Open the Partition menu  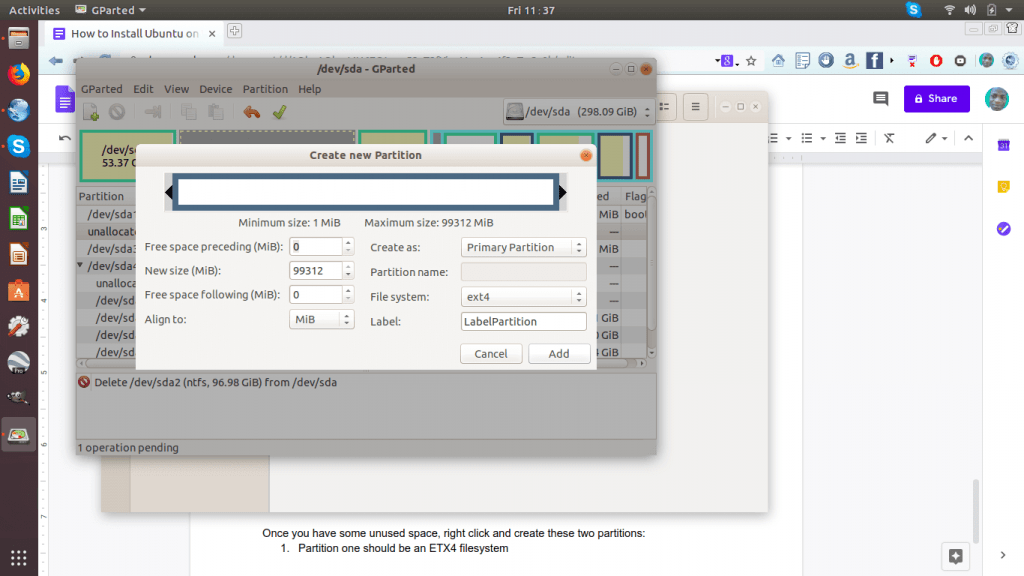264,89
